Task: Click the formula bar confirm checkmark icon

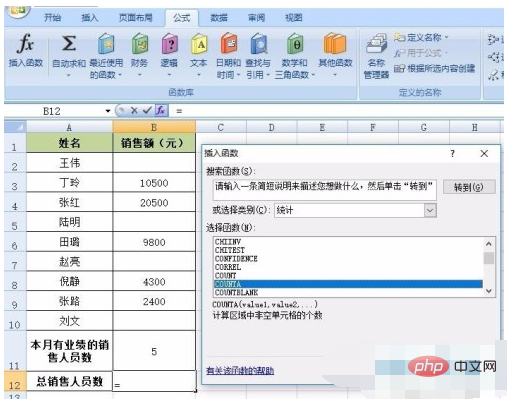Action: (x=147, y=110)
